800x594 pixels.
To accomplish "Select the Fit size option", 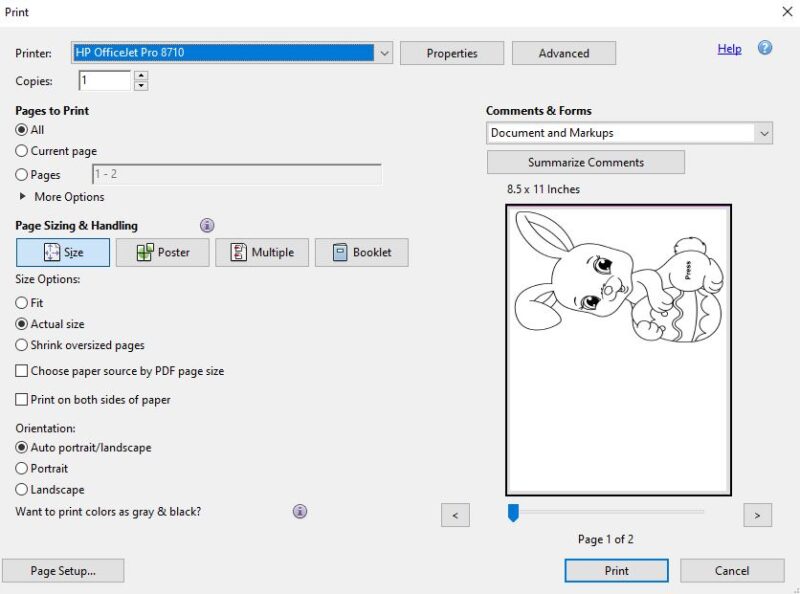I will pyautogui.click(x=22, y=303).
